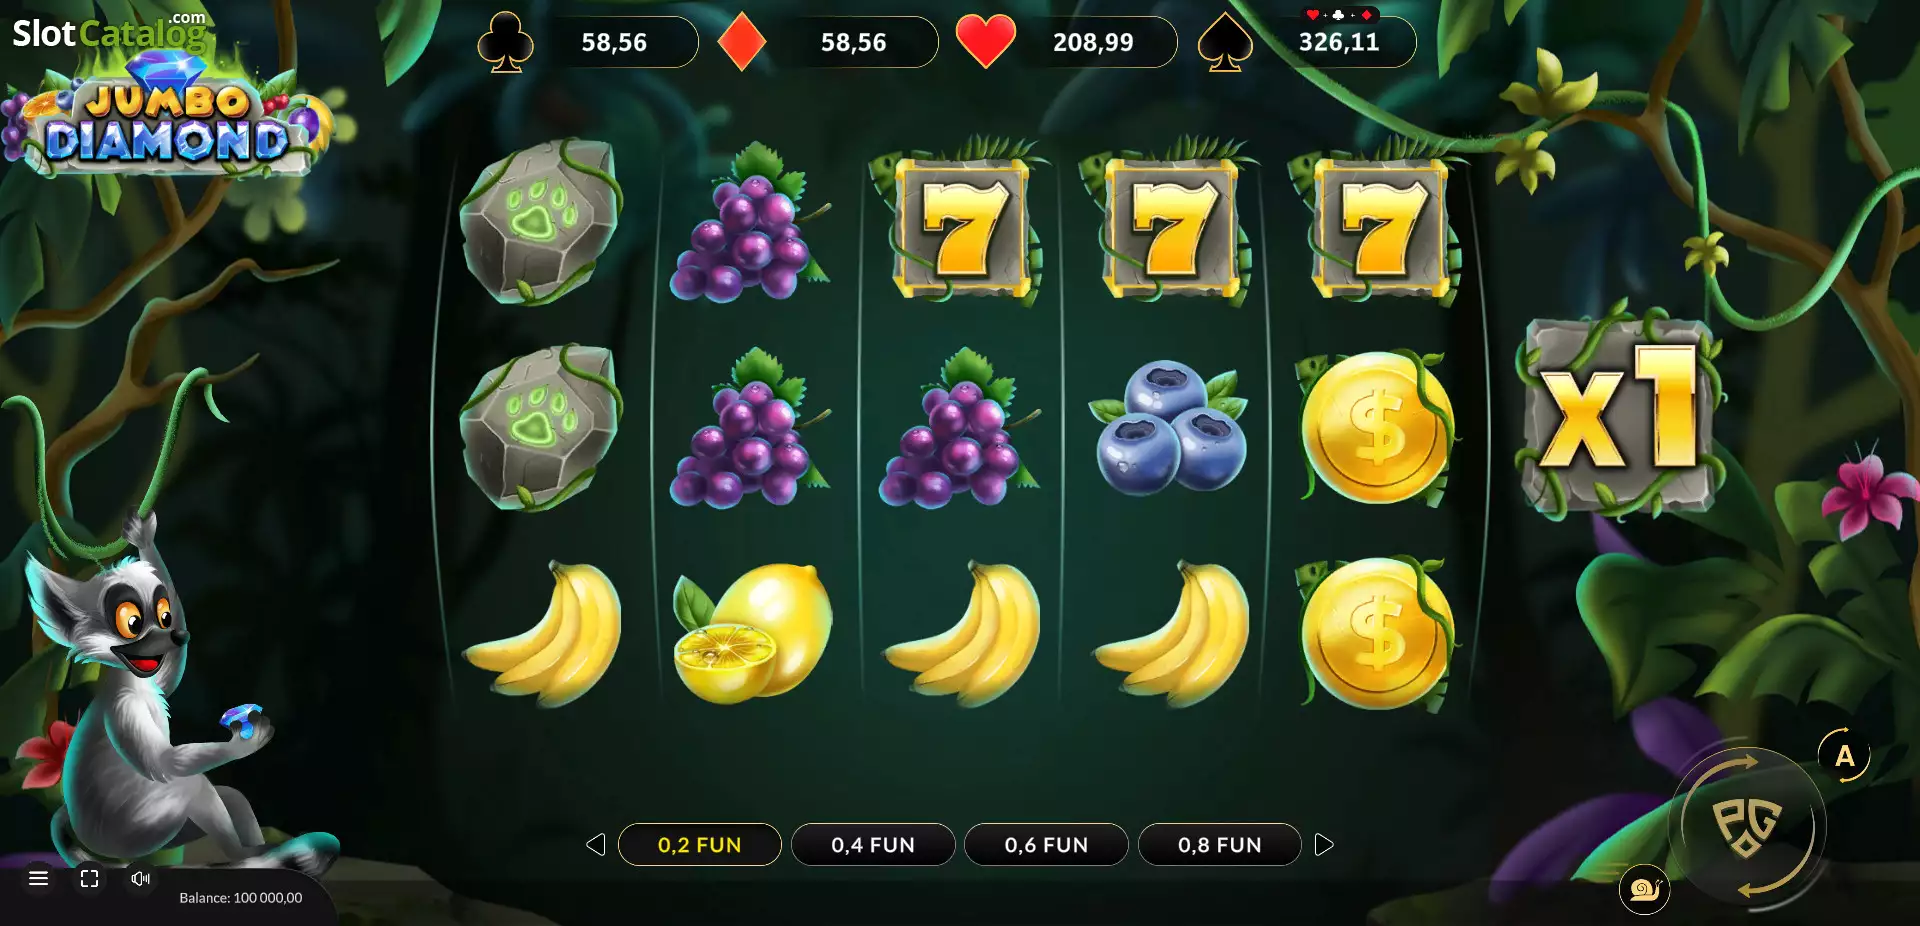Screen dimensions: 1920x926
Task: Click the spade jackpot value 326,11
Action: point(1339,42)
